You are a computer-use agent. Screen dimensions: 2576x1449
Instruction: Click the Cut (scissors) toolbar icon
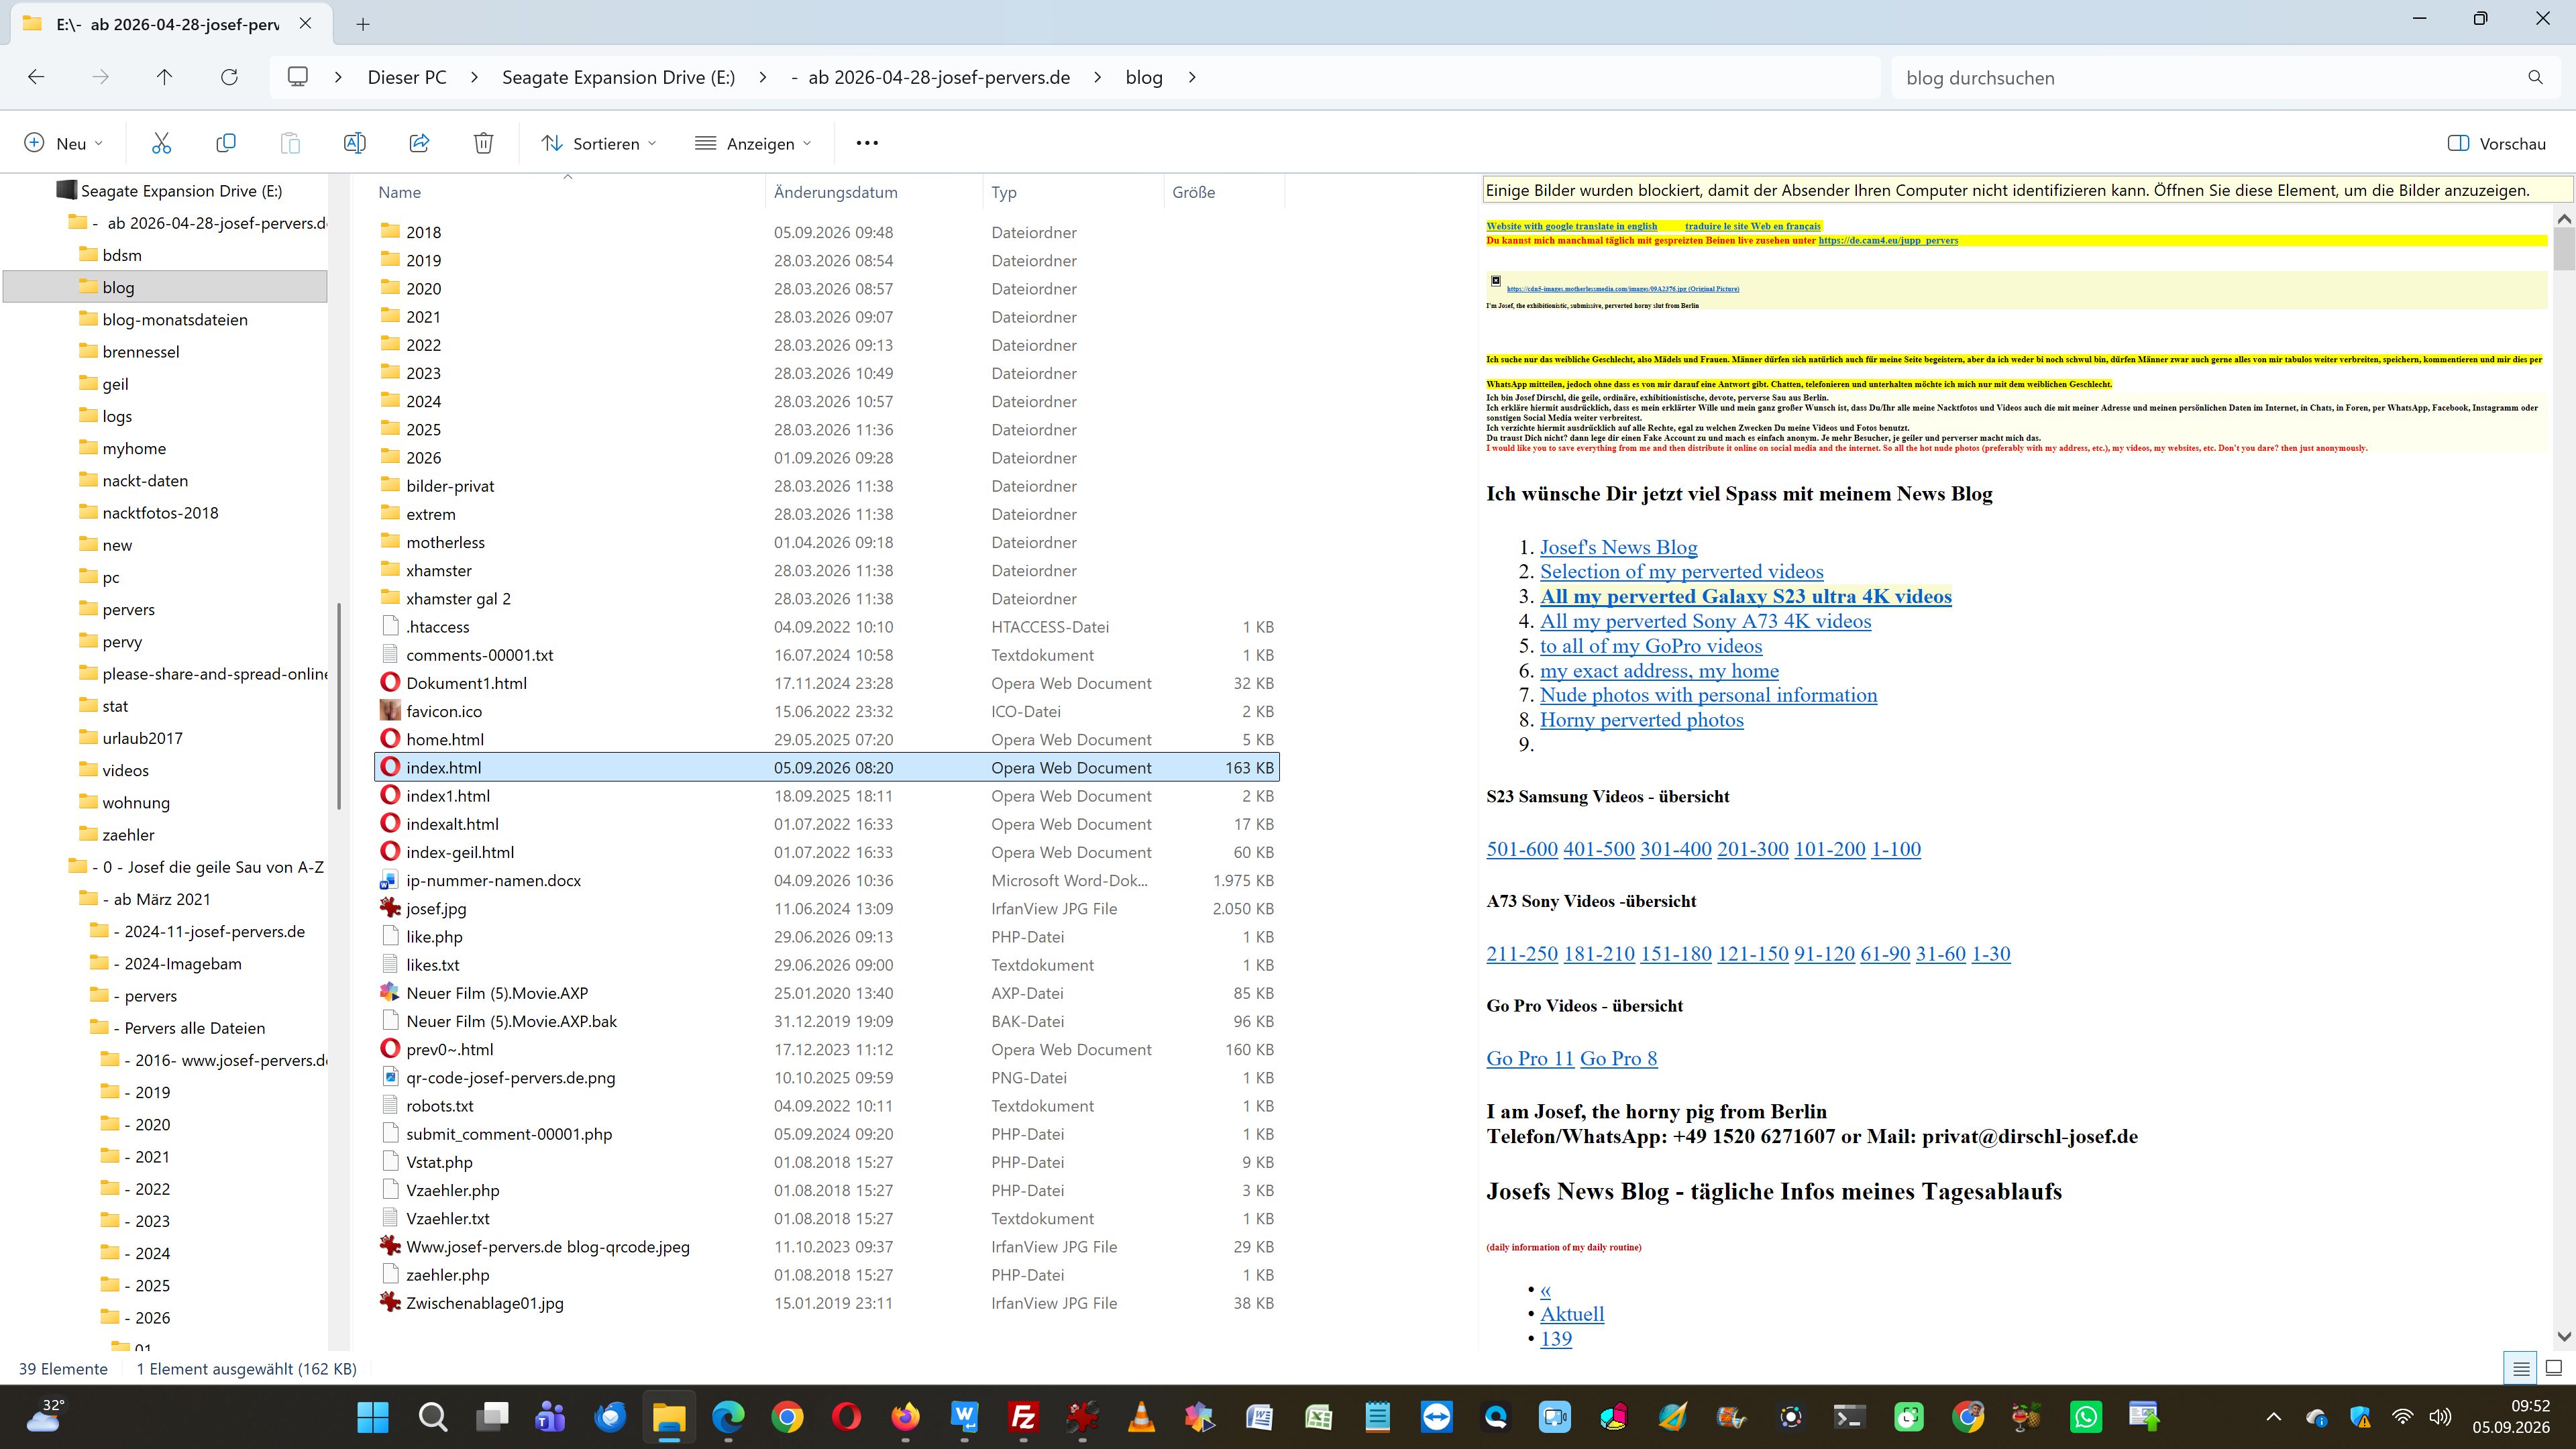pos(161,143)
